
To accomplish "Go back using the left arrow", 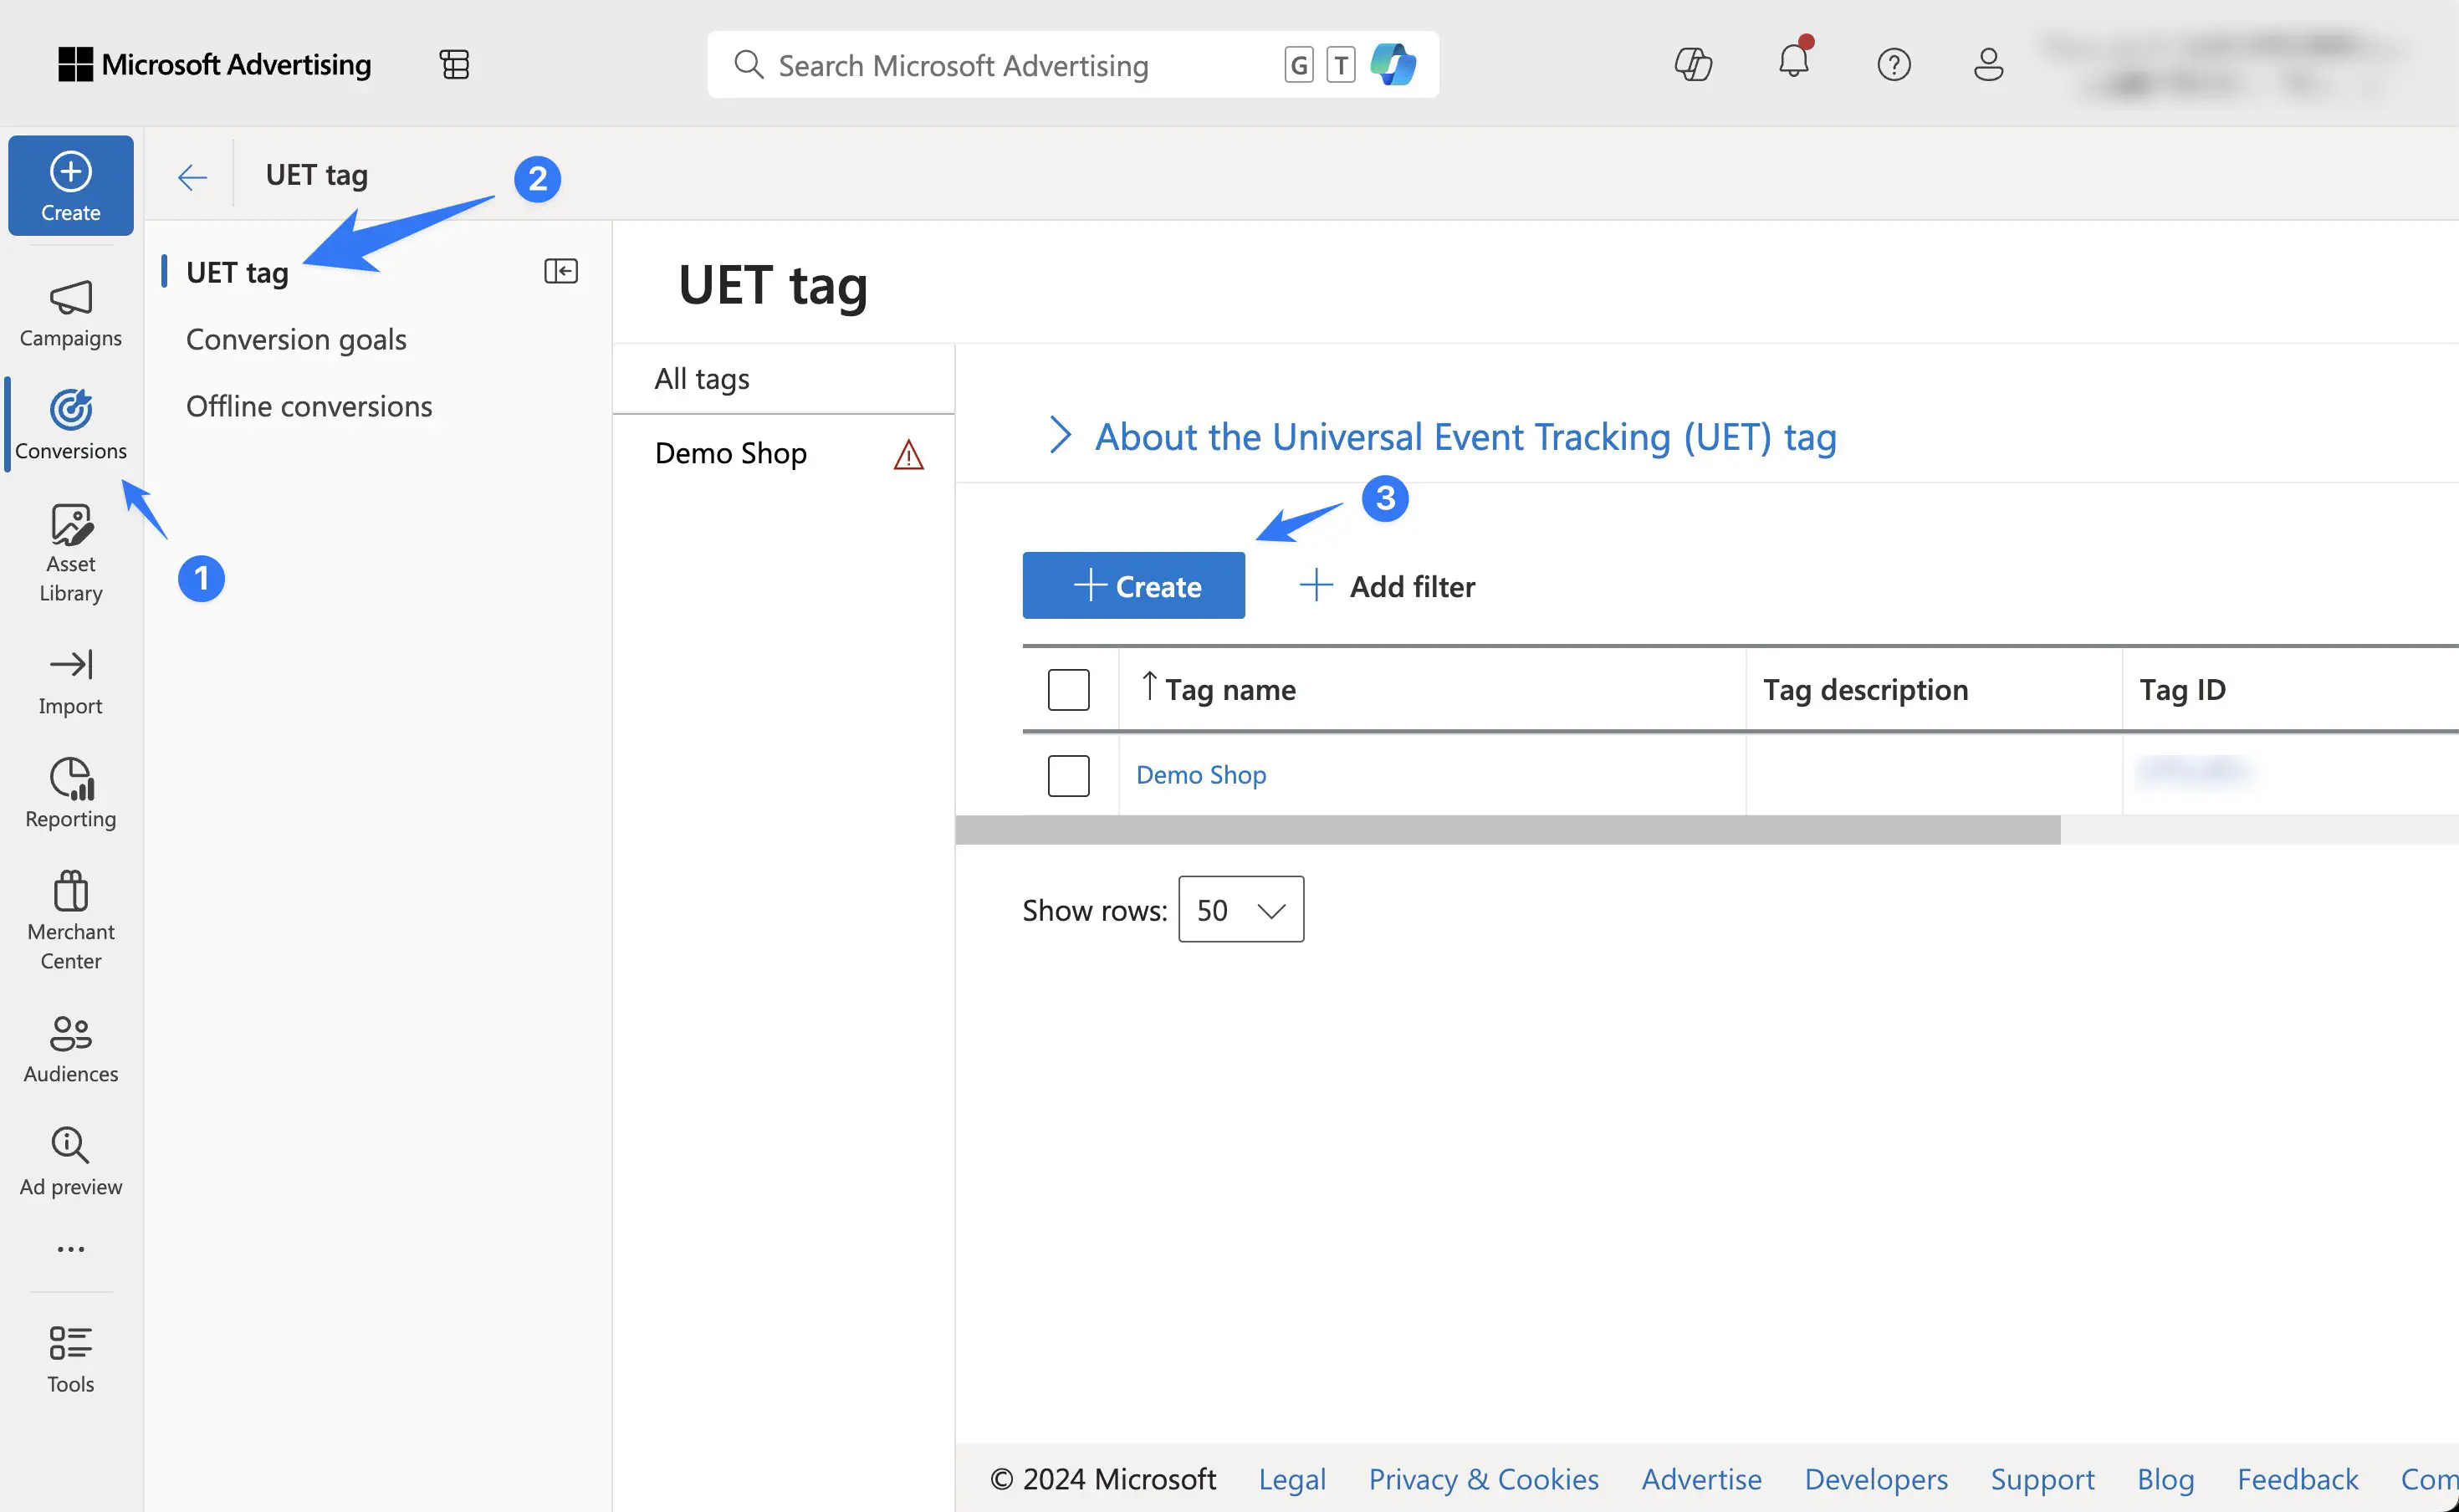I will pos(192,177).
